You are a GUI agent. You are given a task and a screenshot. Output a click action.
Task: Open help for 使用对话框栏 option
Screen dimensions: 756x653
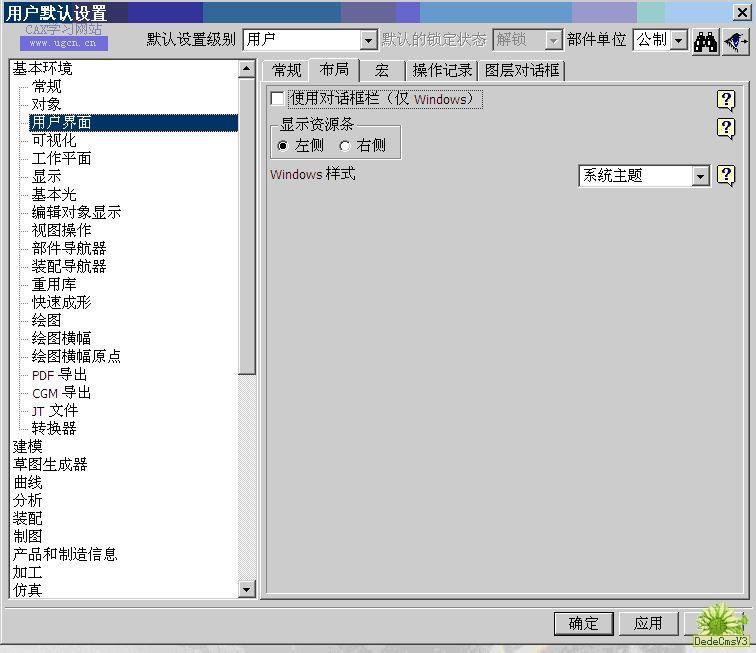[726, 100]
